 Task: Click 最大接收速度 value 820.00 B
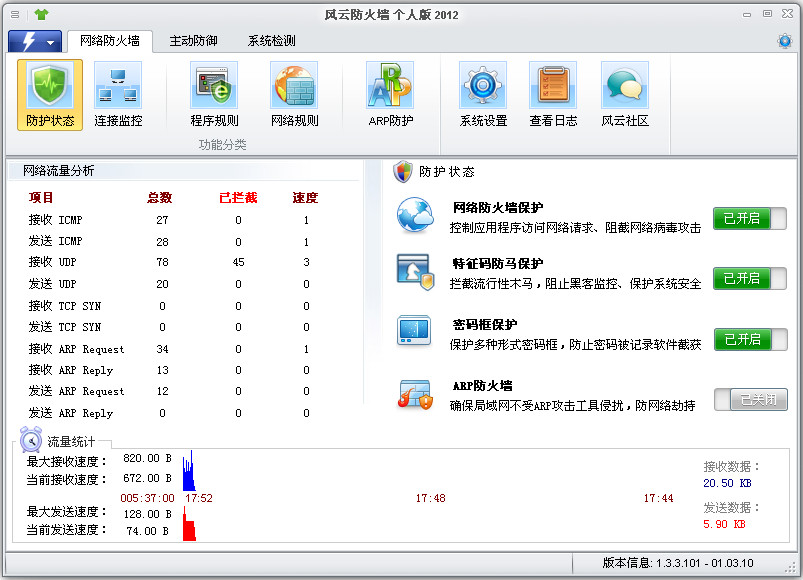click(147, 458)
